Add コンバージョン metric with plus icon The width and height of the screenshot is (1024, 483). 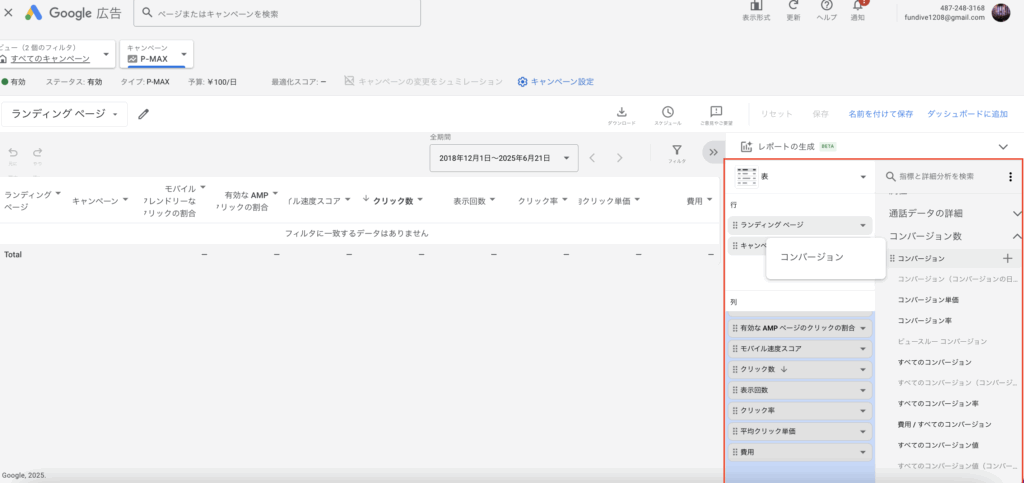[x=1007, y=258]
